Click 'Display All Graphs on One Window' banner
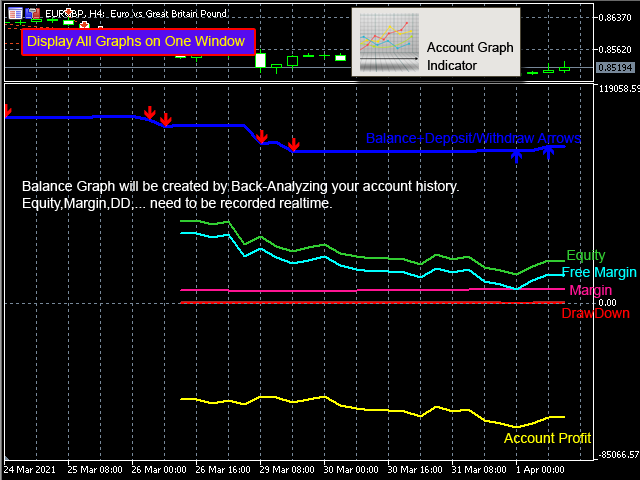 coord(138,42)
